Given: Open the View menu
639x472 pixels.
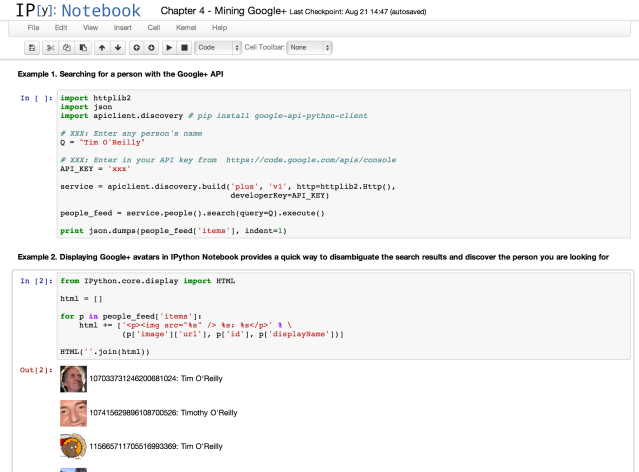Looking at the screenshot, I should click(90, 28).
